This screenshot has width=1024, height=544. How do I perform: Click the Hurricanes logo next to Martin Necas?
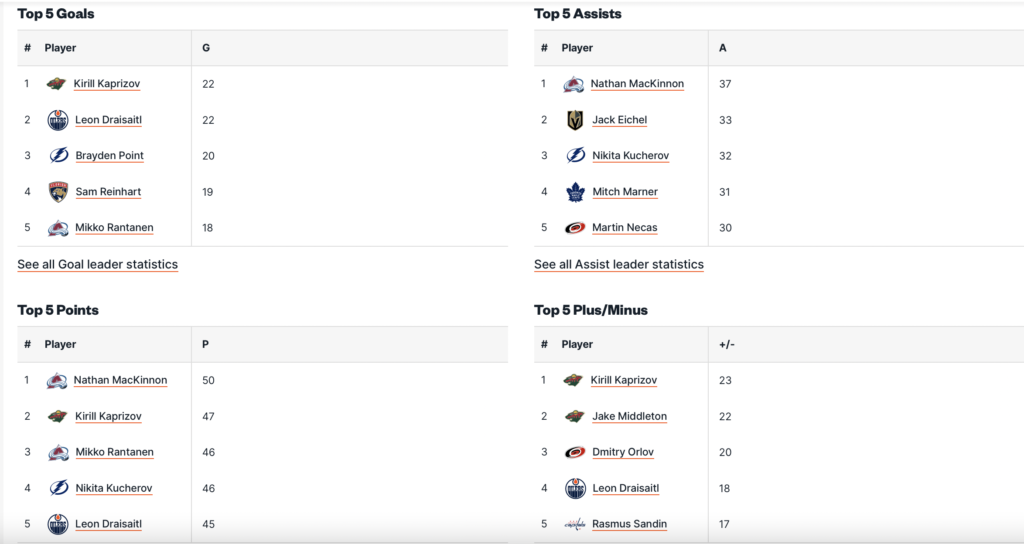pyautogui.click(x=575, y=228)
